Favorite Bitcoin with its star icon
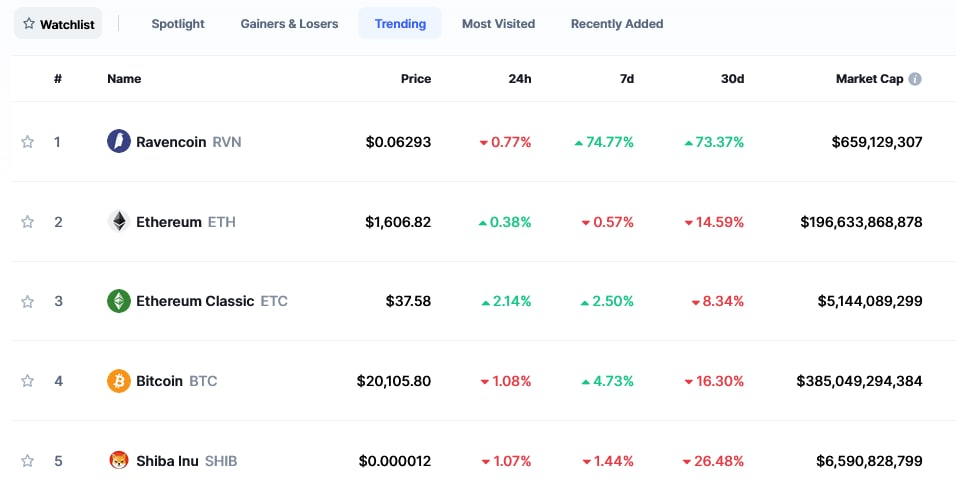The image size is (956, 499). point(28,381)
